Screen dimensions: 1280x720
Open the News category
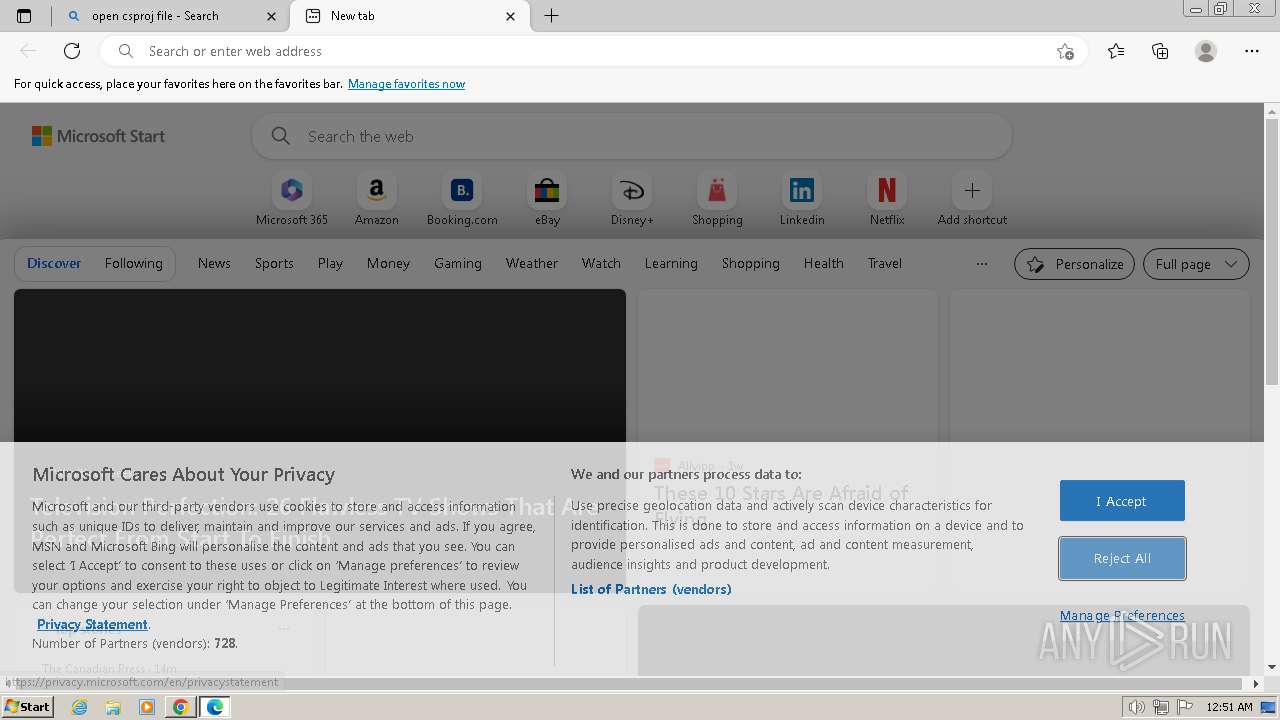pos(214,263)
